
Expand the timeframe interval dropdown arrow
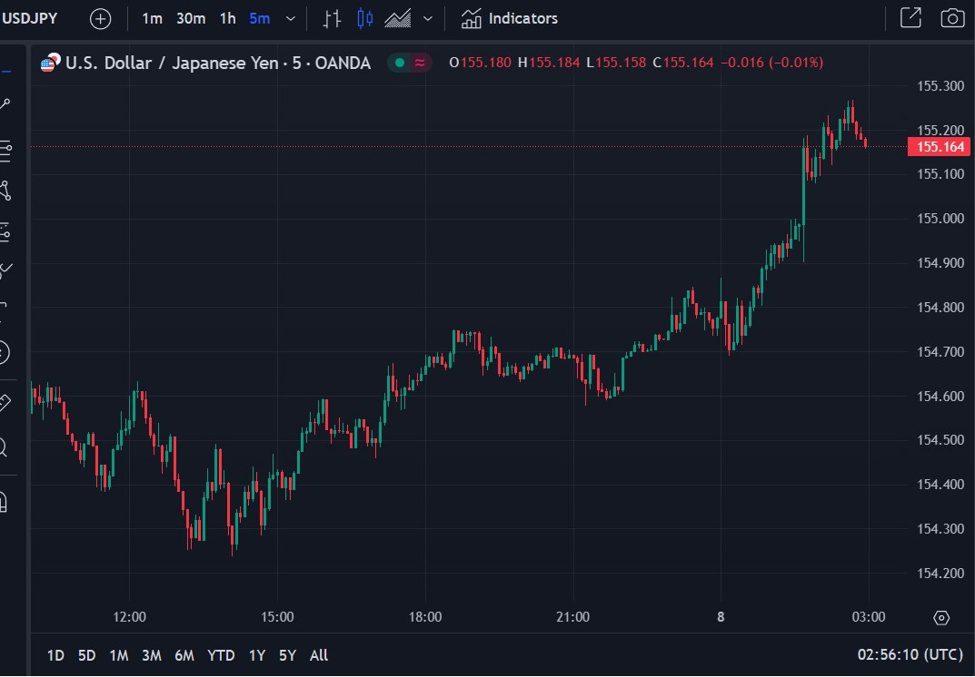click(291, 19)
